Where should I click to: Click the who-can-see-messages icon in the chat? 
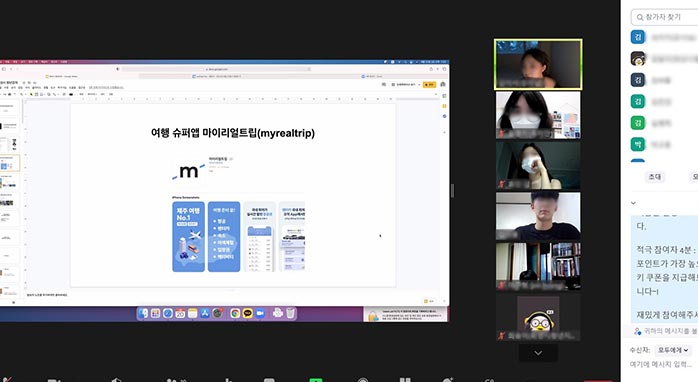pos(637,331)
